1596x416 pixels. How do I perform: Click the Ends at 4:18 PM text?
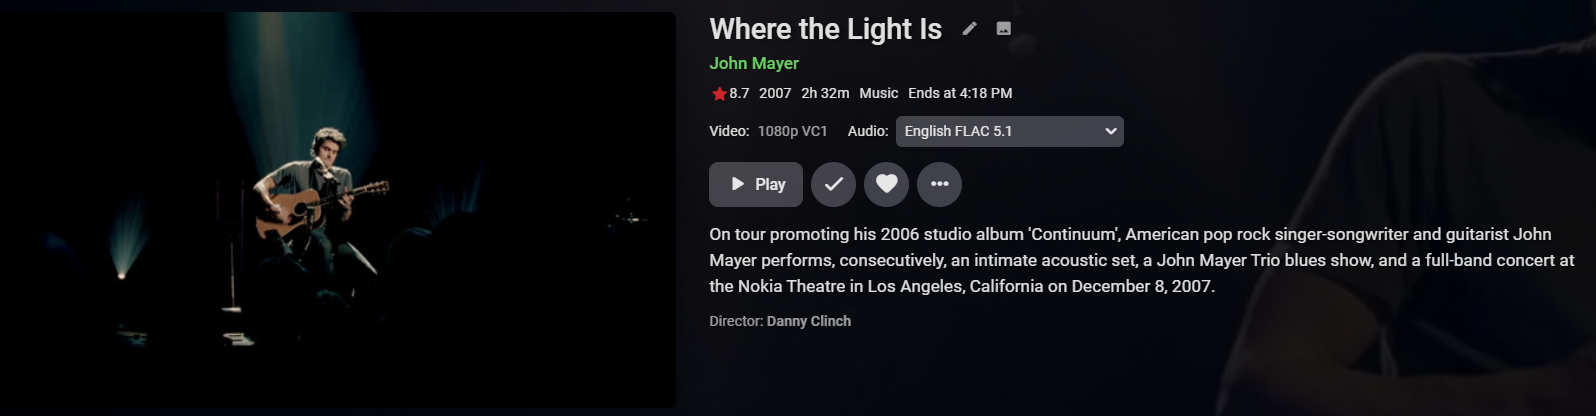(x=960, y=93)
